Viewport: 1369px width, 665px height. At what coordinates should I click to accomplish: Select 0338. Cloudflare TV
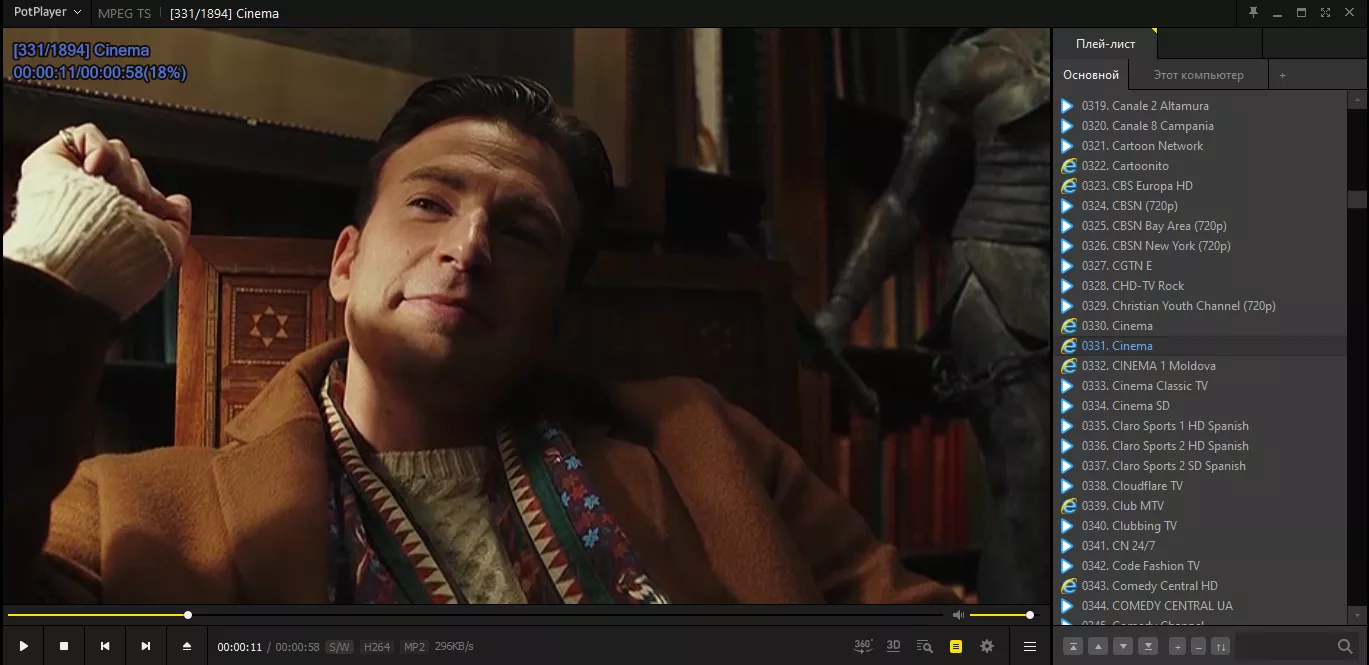pos(1201,486)
